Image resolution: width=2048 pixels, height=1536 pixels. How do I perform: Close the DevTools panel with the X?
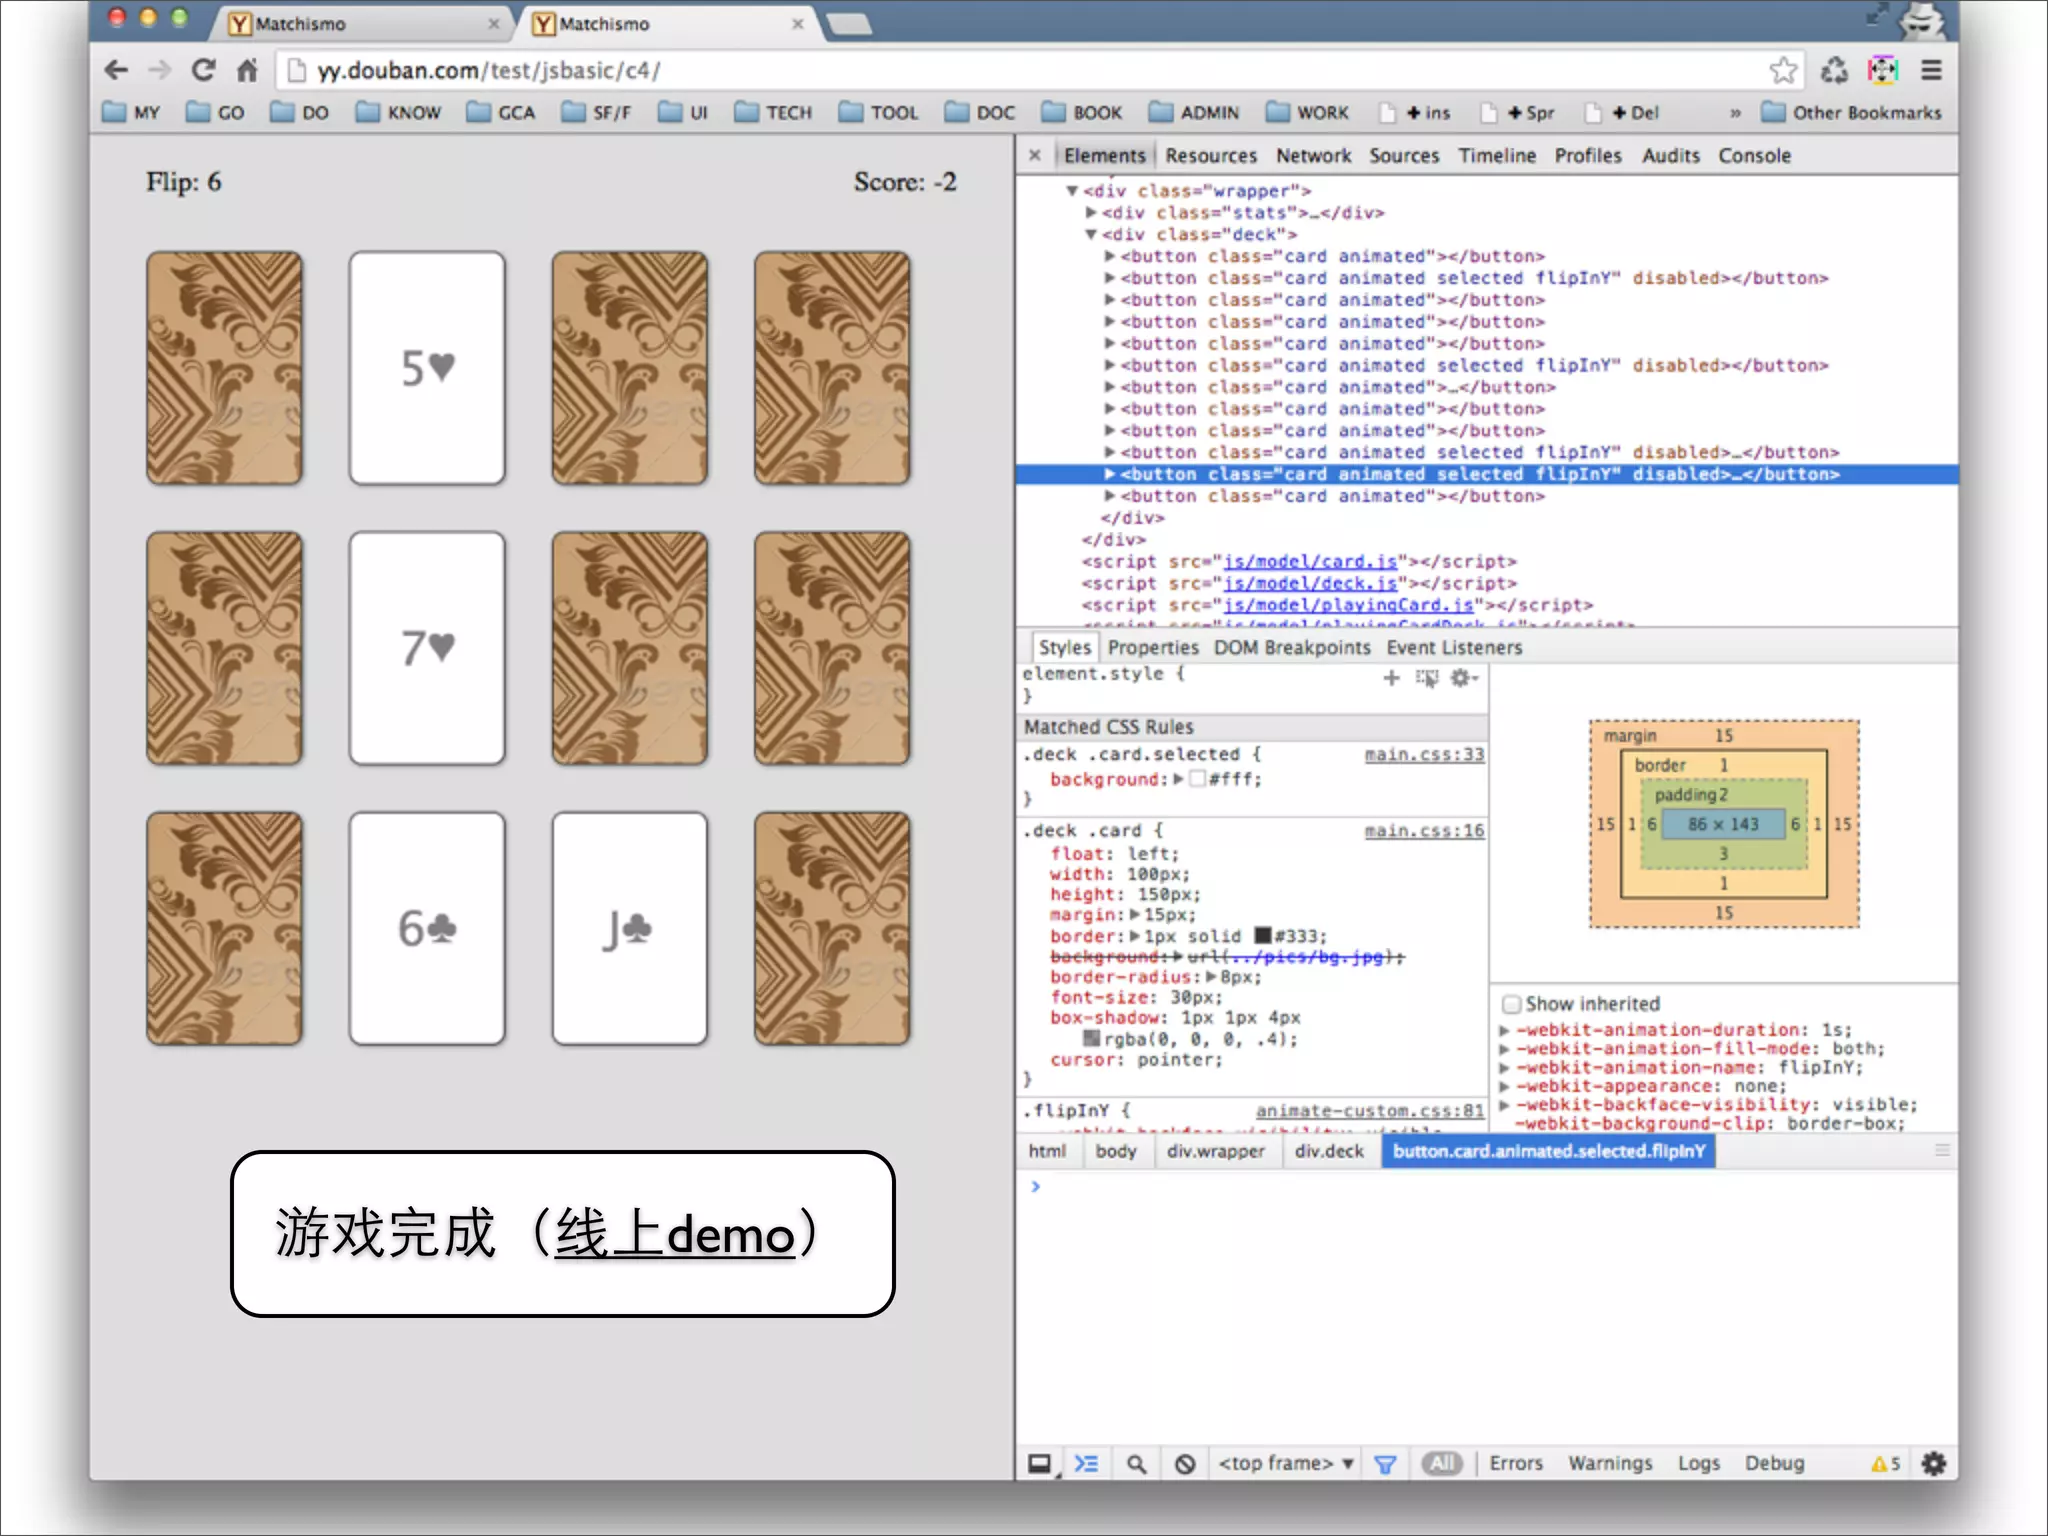(1035, 155)
